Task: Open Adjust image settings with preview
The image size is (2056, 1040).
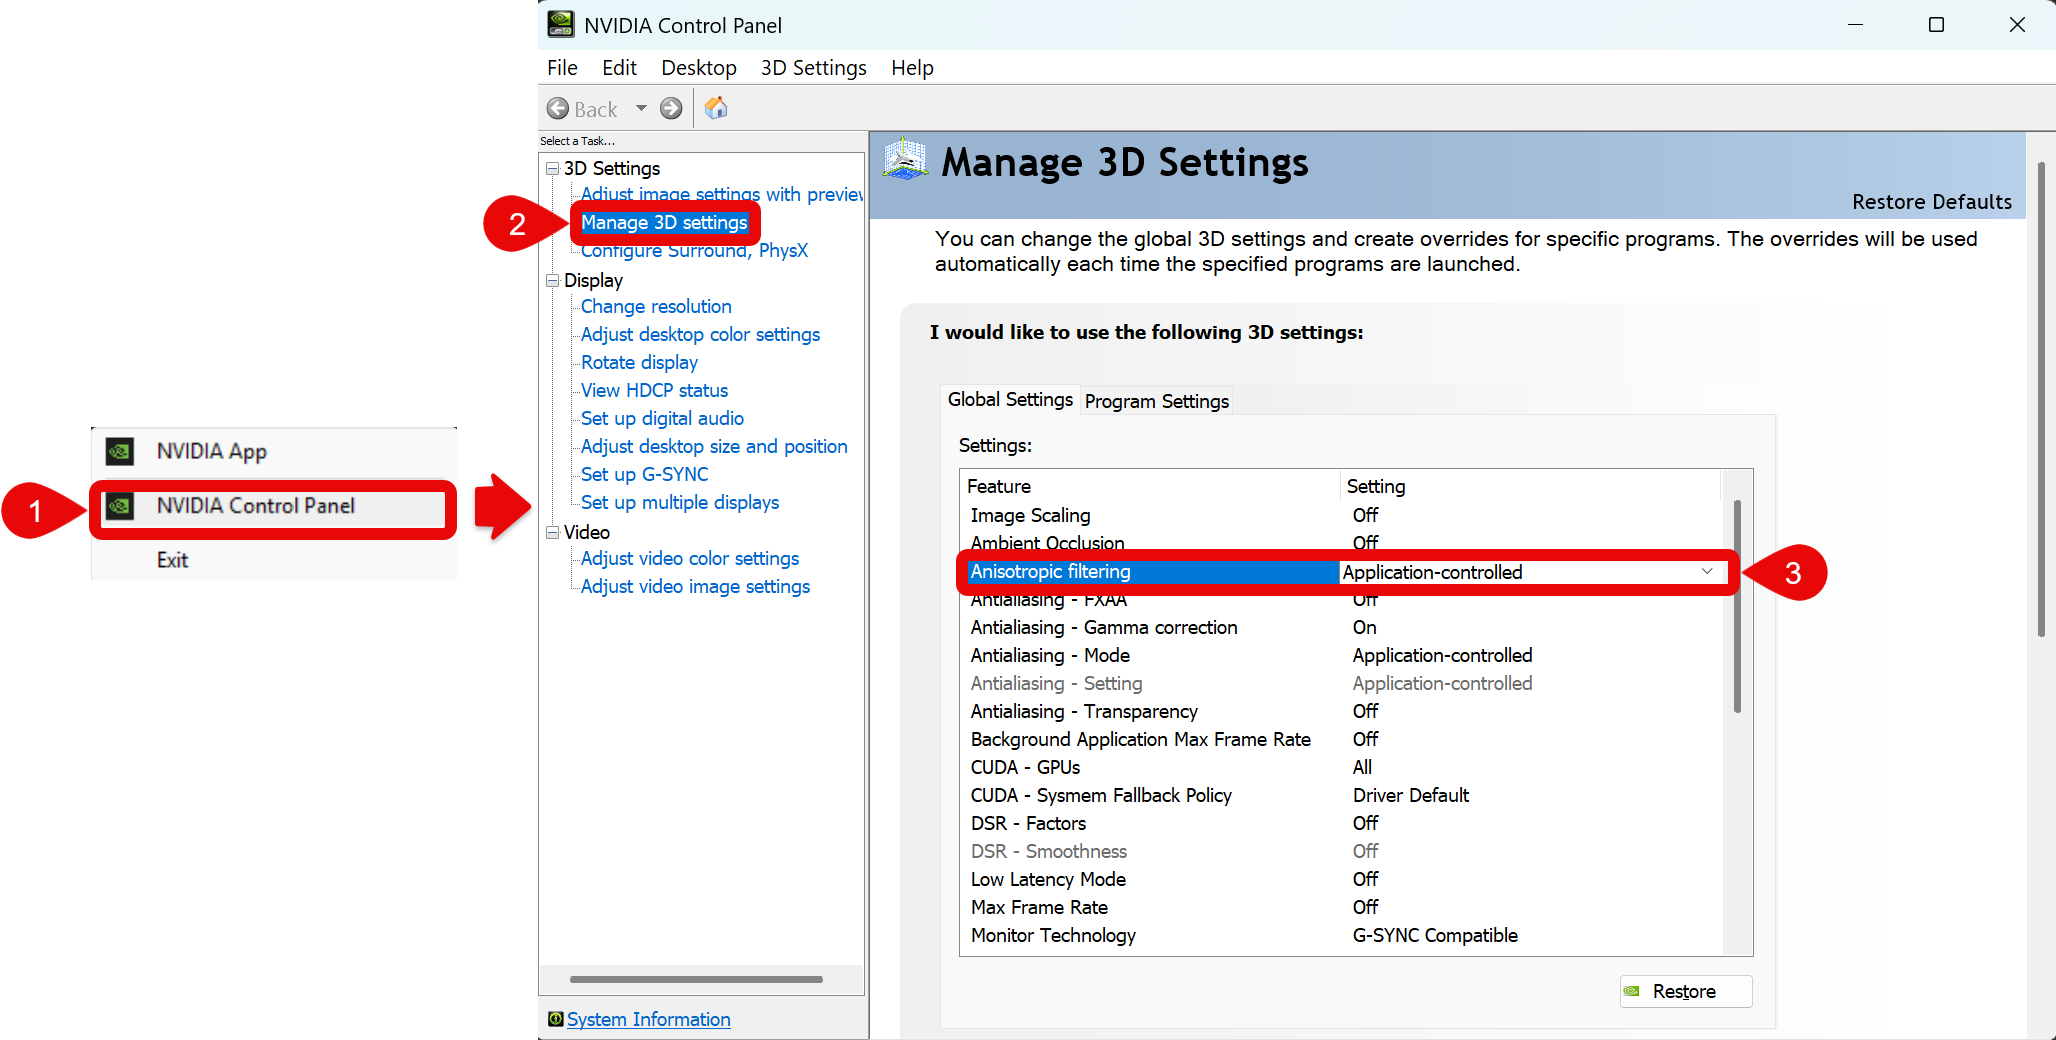Action: (721, 194)
